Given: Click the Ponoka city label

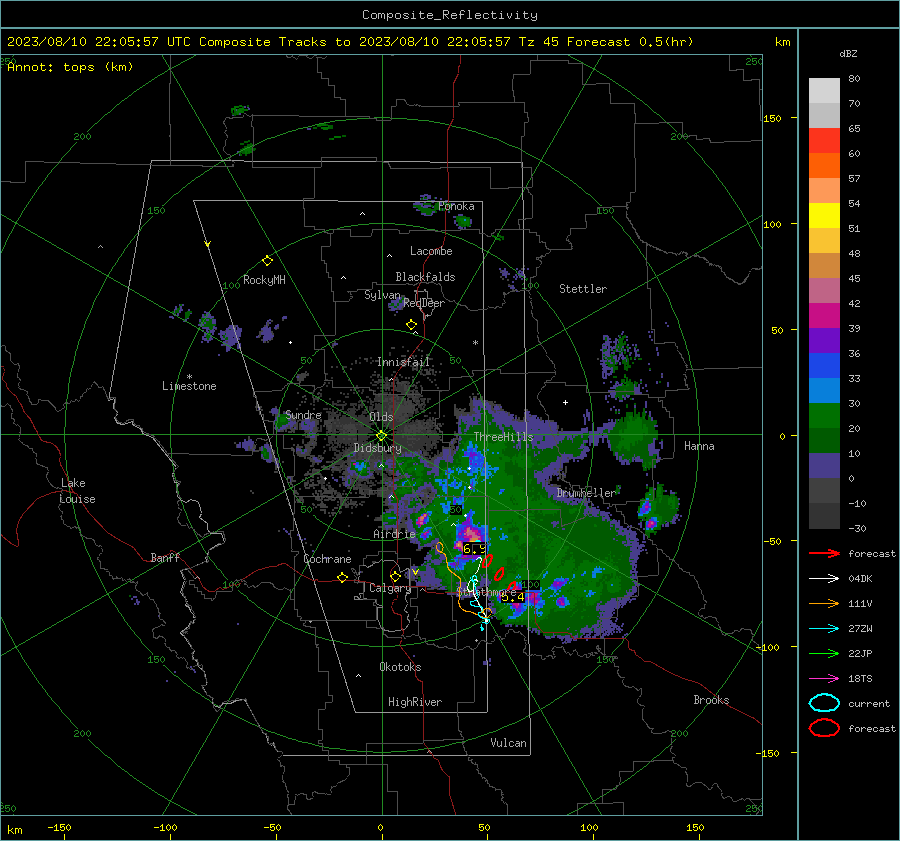Looking at the screenshot, I should click(456, 206).
